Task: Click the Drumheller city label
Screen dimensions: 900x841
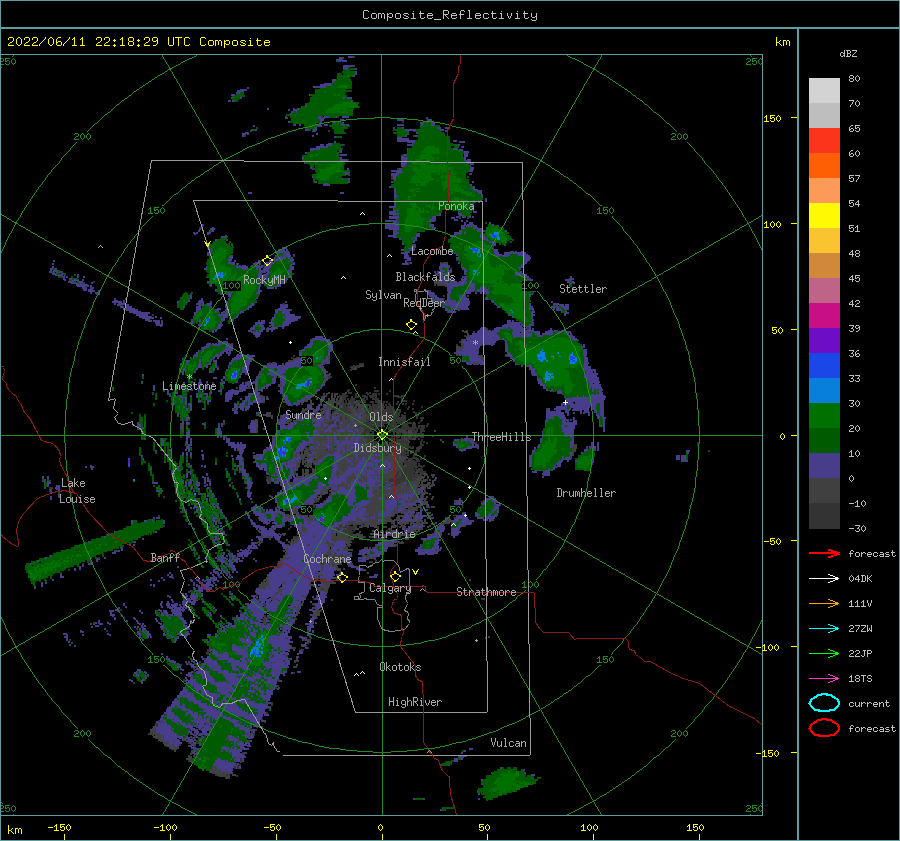Action: click(586, 493)
